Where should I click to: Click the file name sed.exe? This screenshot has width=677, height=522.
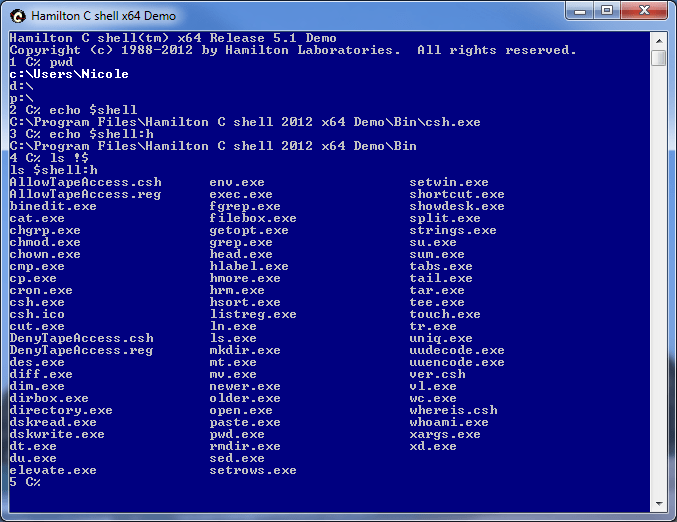[237, 459]
